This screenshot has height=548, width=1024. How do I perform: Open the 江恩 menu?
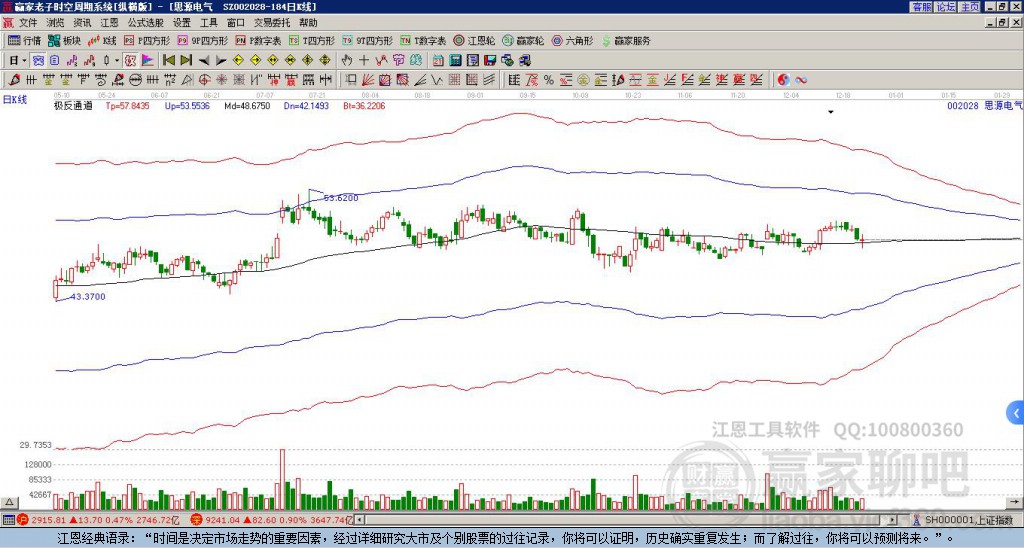coord(109,23)
